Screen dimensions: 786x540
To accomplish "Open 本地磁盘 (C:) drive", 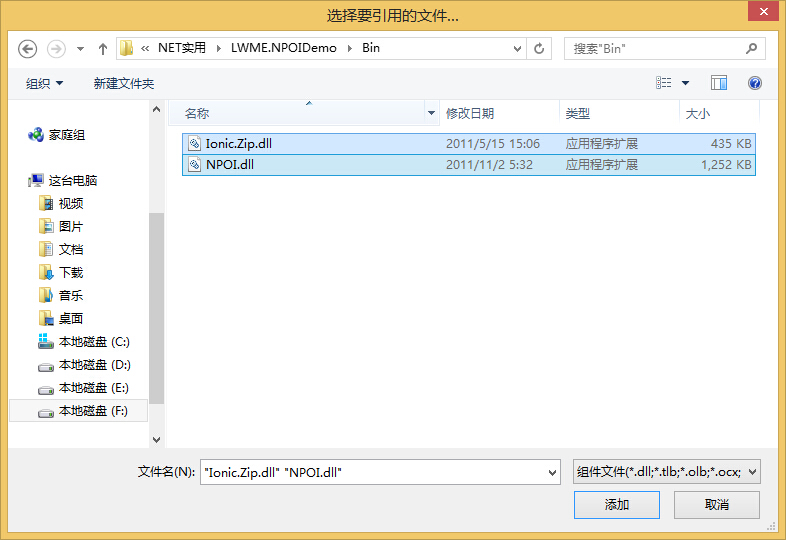I will 94,342.
